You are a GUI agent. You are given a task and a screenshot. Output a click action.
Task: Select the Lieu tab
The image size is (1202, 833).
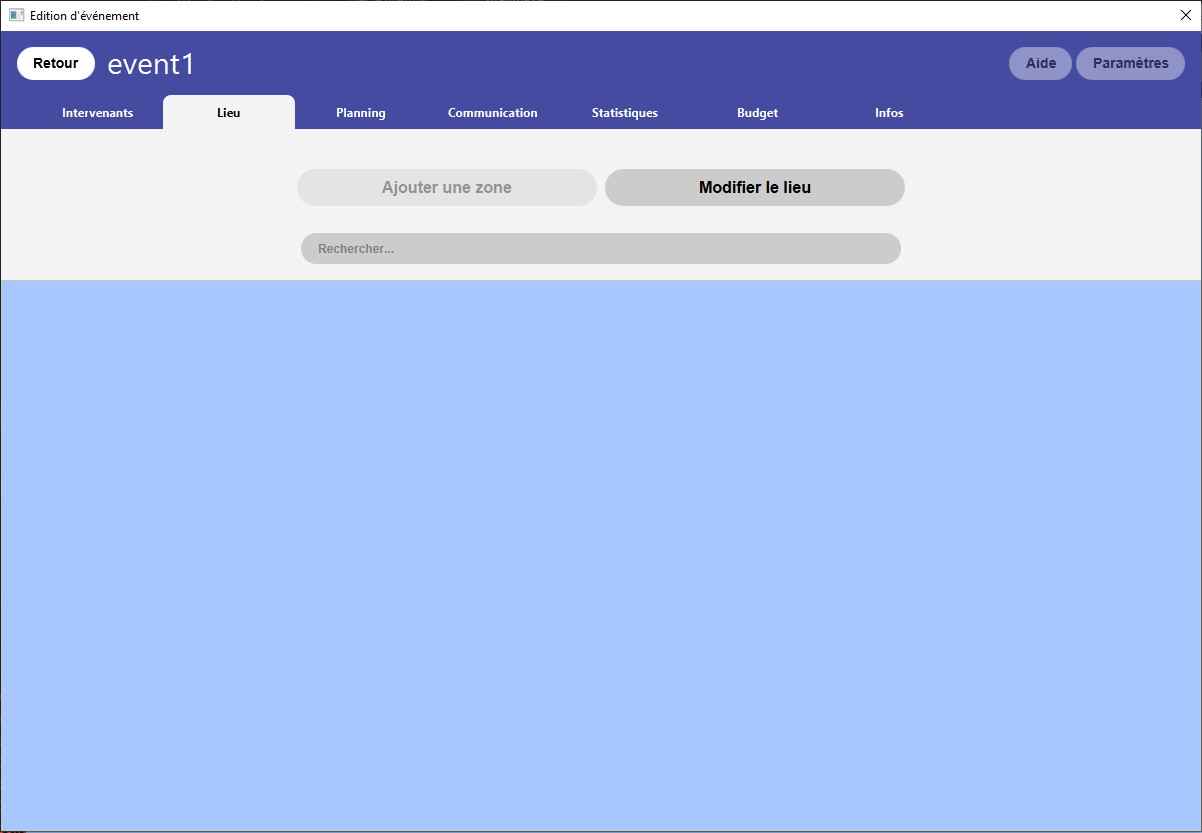point(229,113)
